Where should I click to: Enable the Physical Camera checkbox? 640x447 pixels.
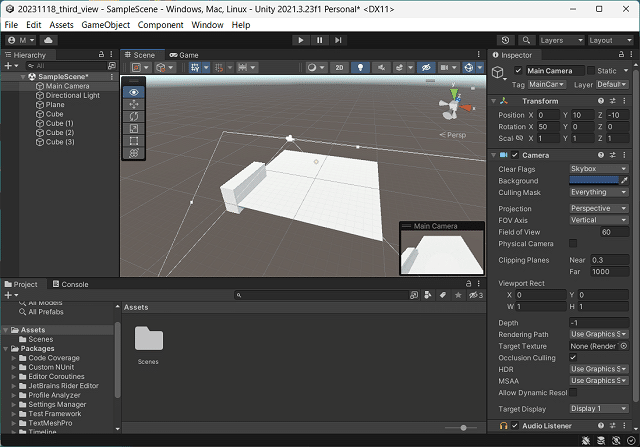(573, 244)
